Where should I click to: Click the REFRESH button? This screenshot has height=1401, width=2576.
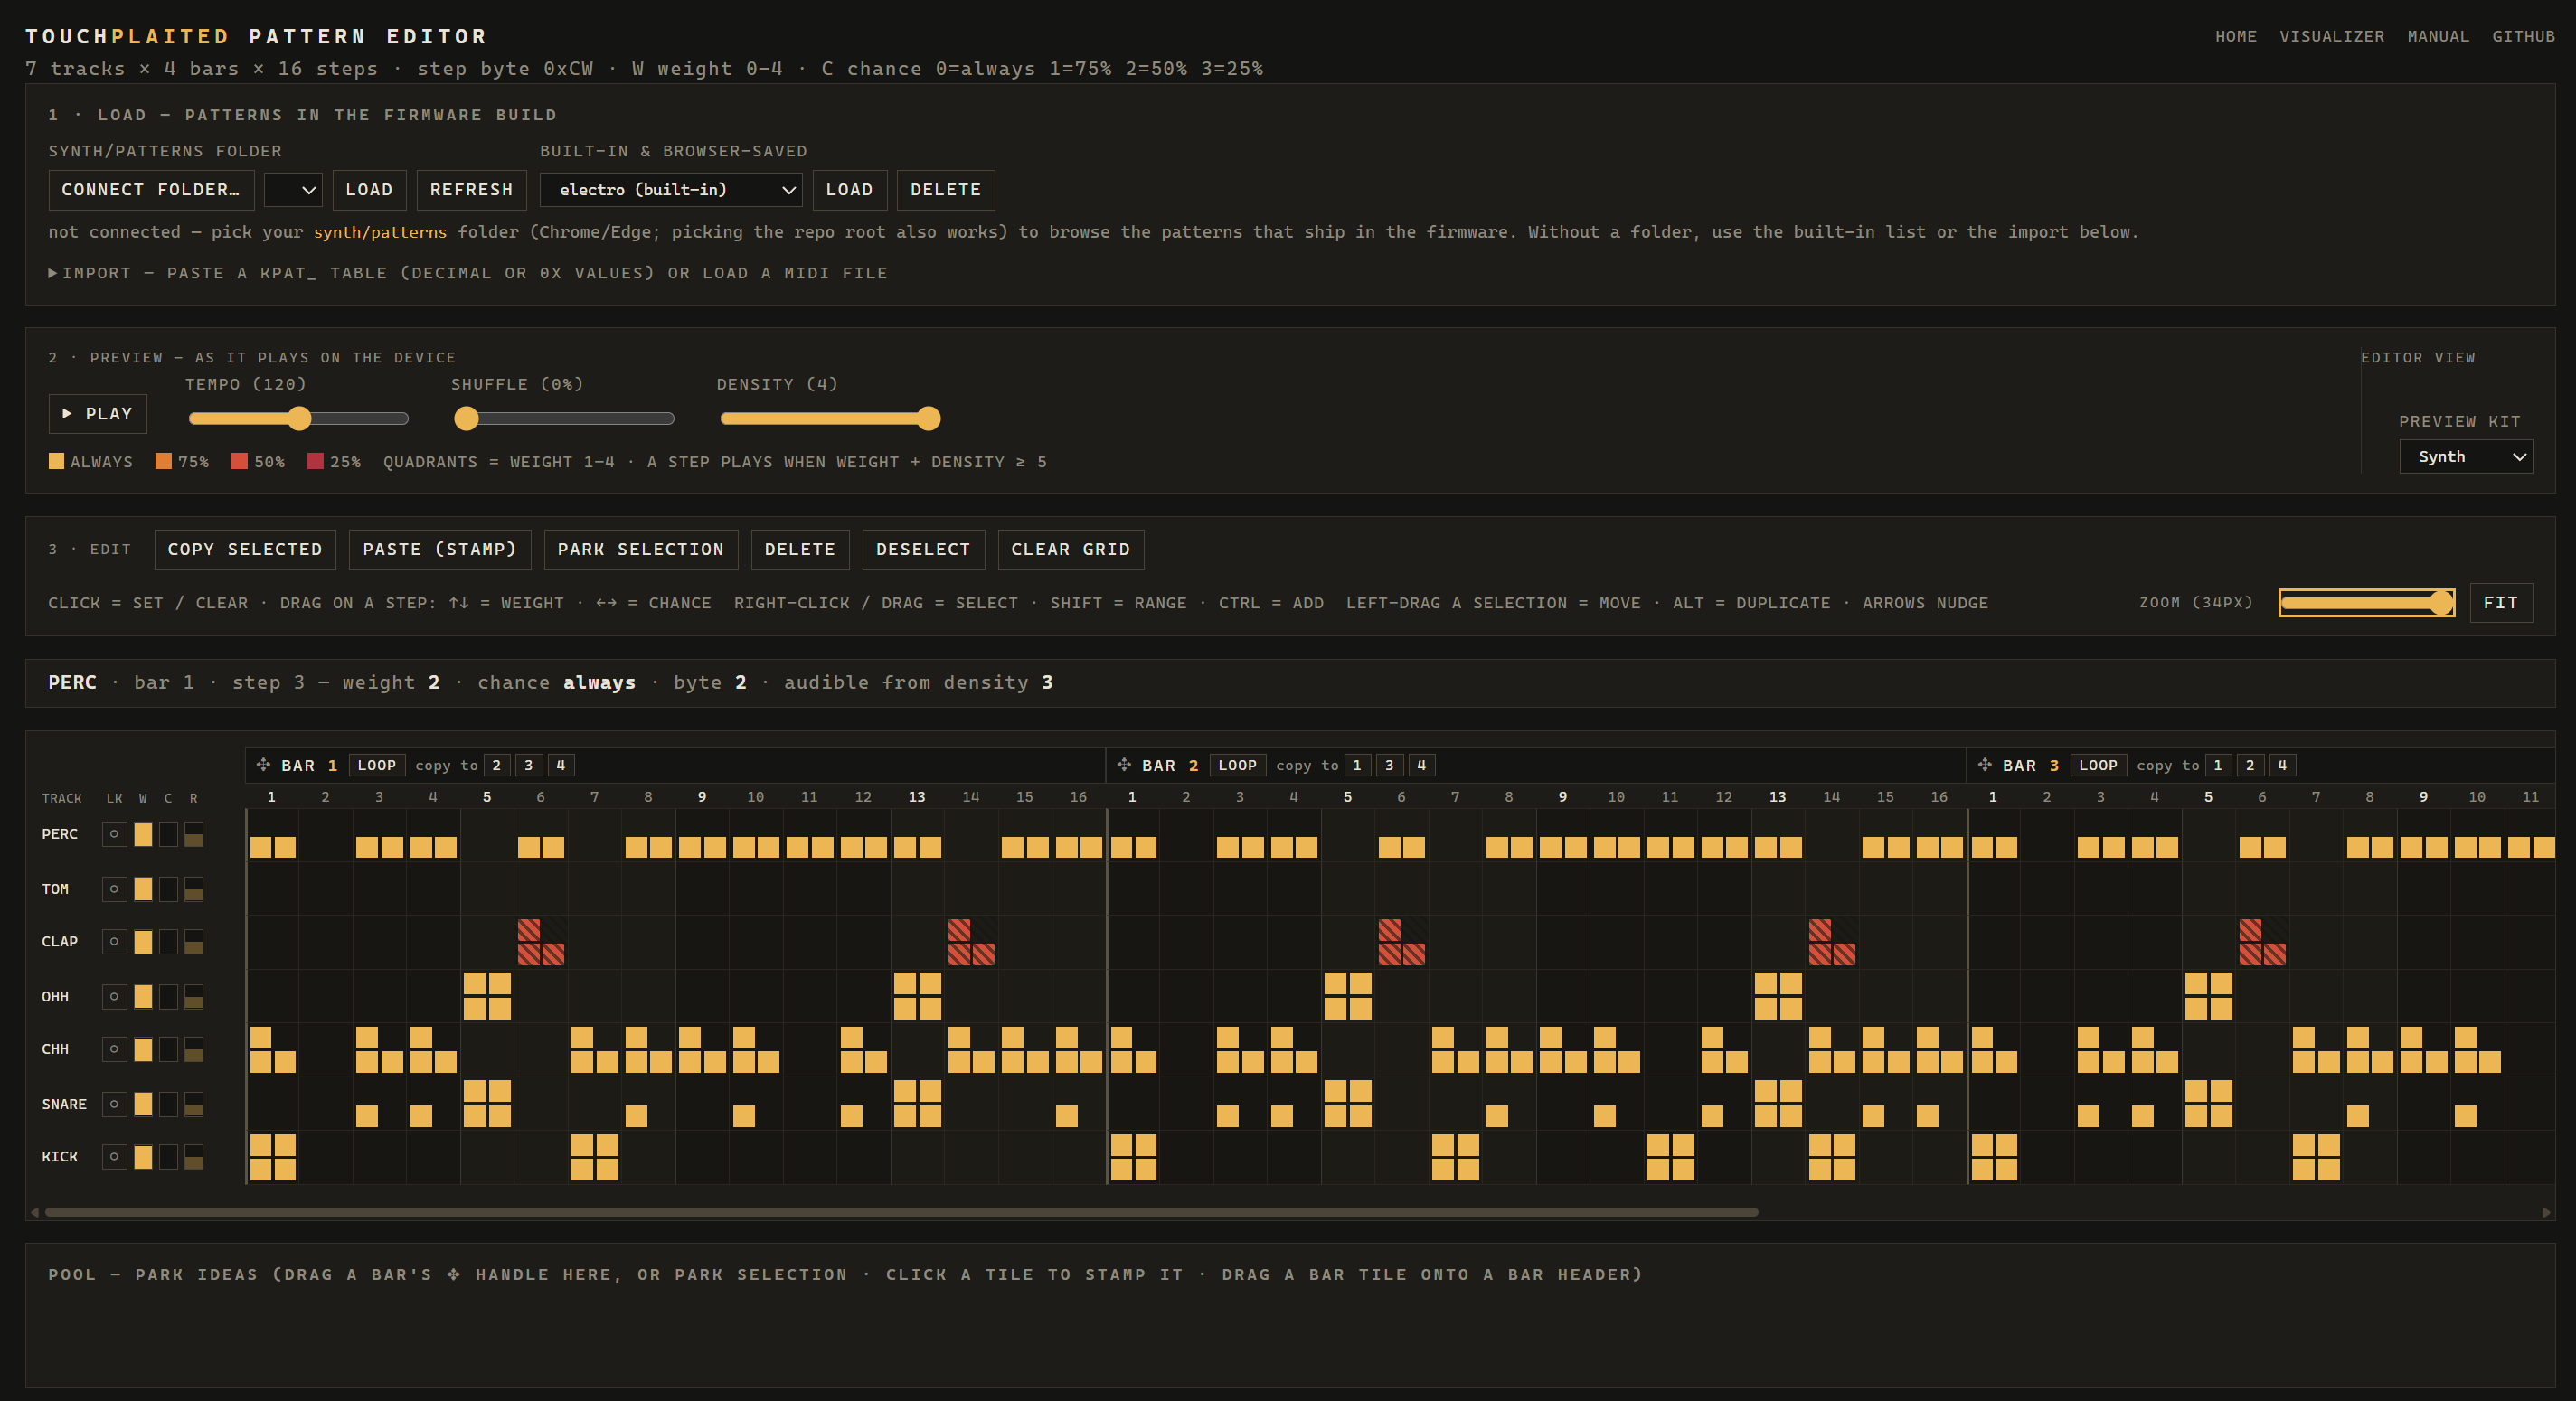[471, 190]
